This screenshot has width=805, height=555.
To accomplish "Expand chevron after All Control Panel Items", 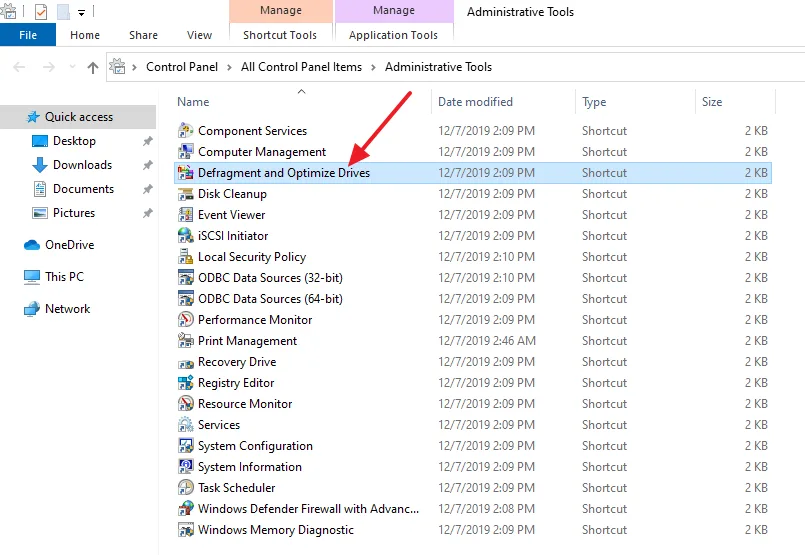I will point(373,67).
